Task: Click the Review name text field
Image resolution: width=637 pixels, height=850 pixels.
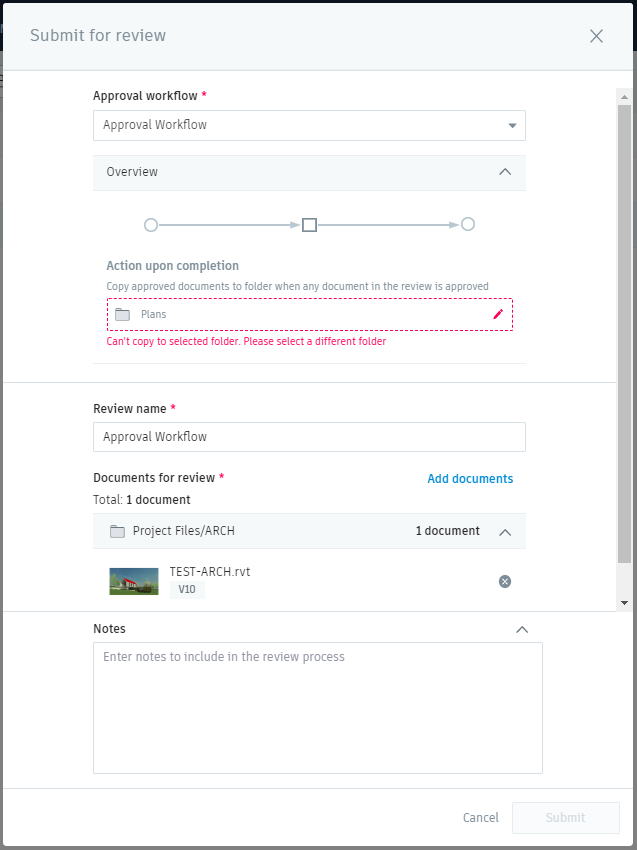Action: [x=309, y=437]
